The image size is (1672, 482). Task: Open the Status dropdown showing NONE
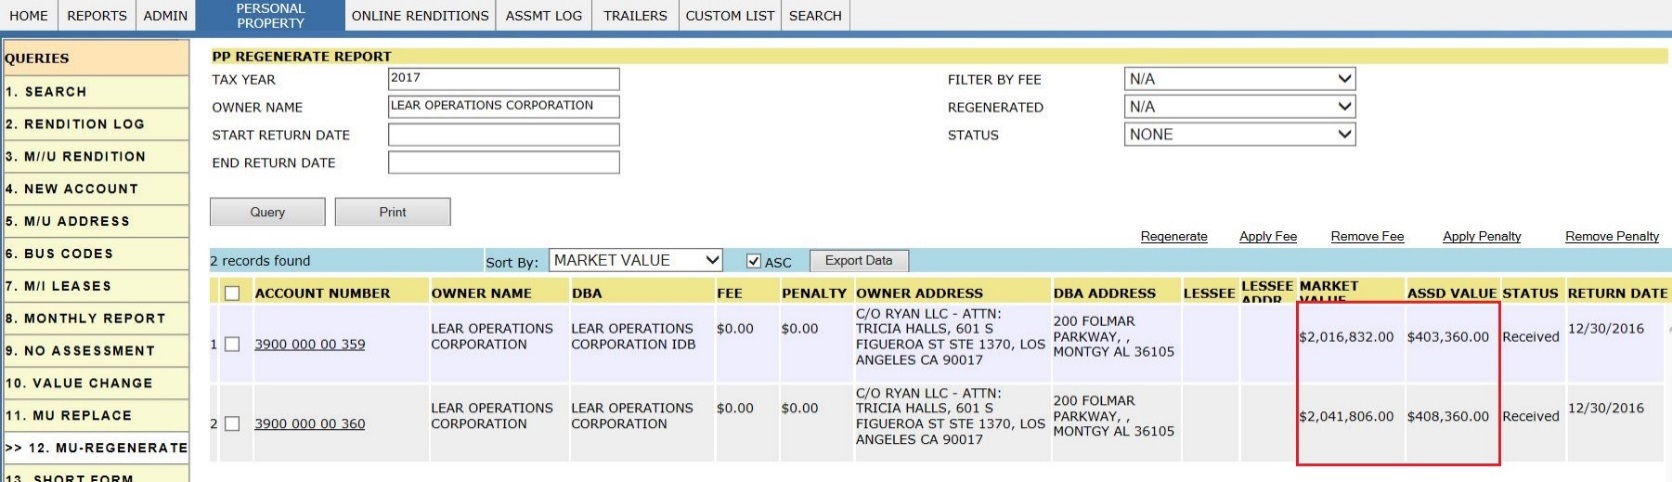coord(1239,135)
